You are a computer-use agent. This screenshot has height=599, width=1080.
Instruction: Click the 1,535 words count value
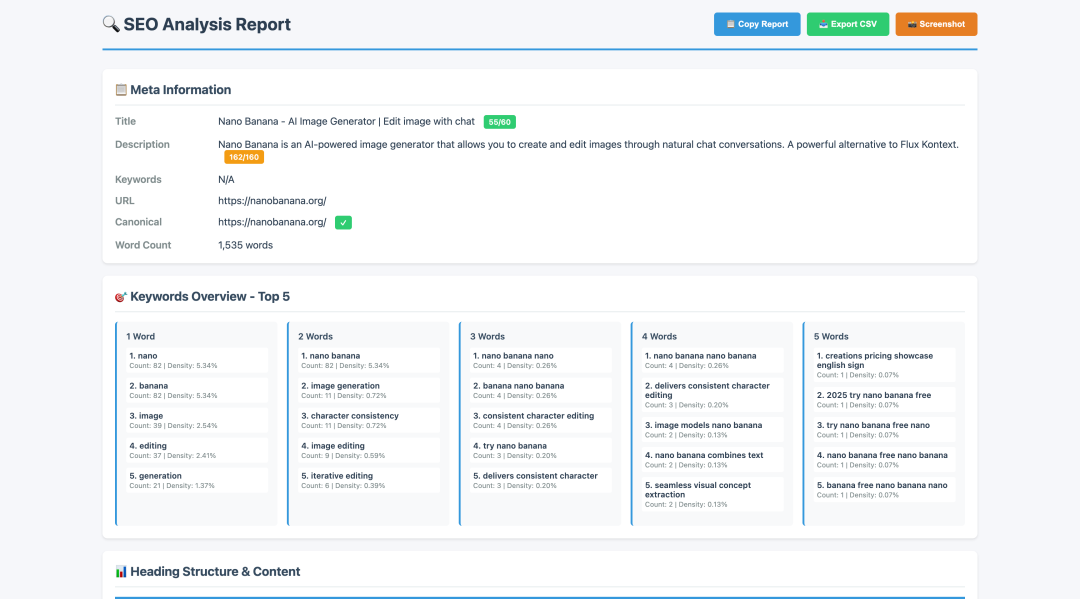pyautogui.click(x=245, y=245)
